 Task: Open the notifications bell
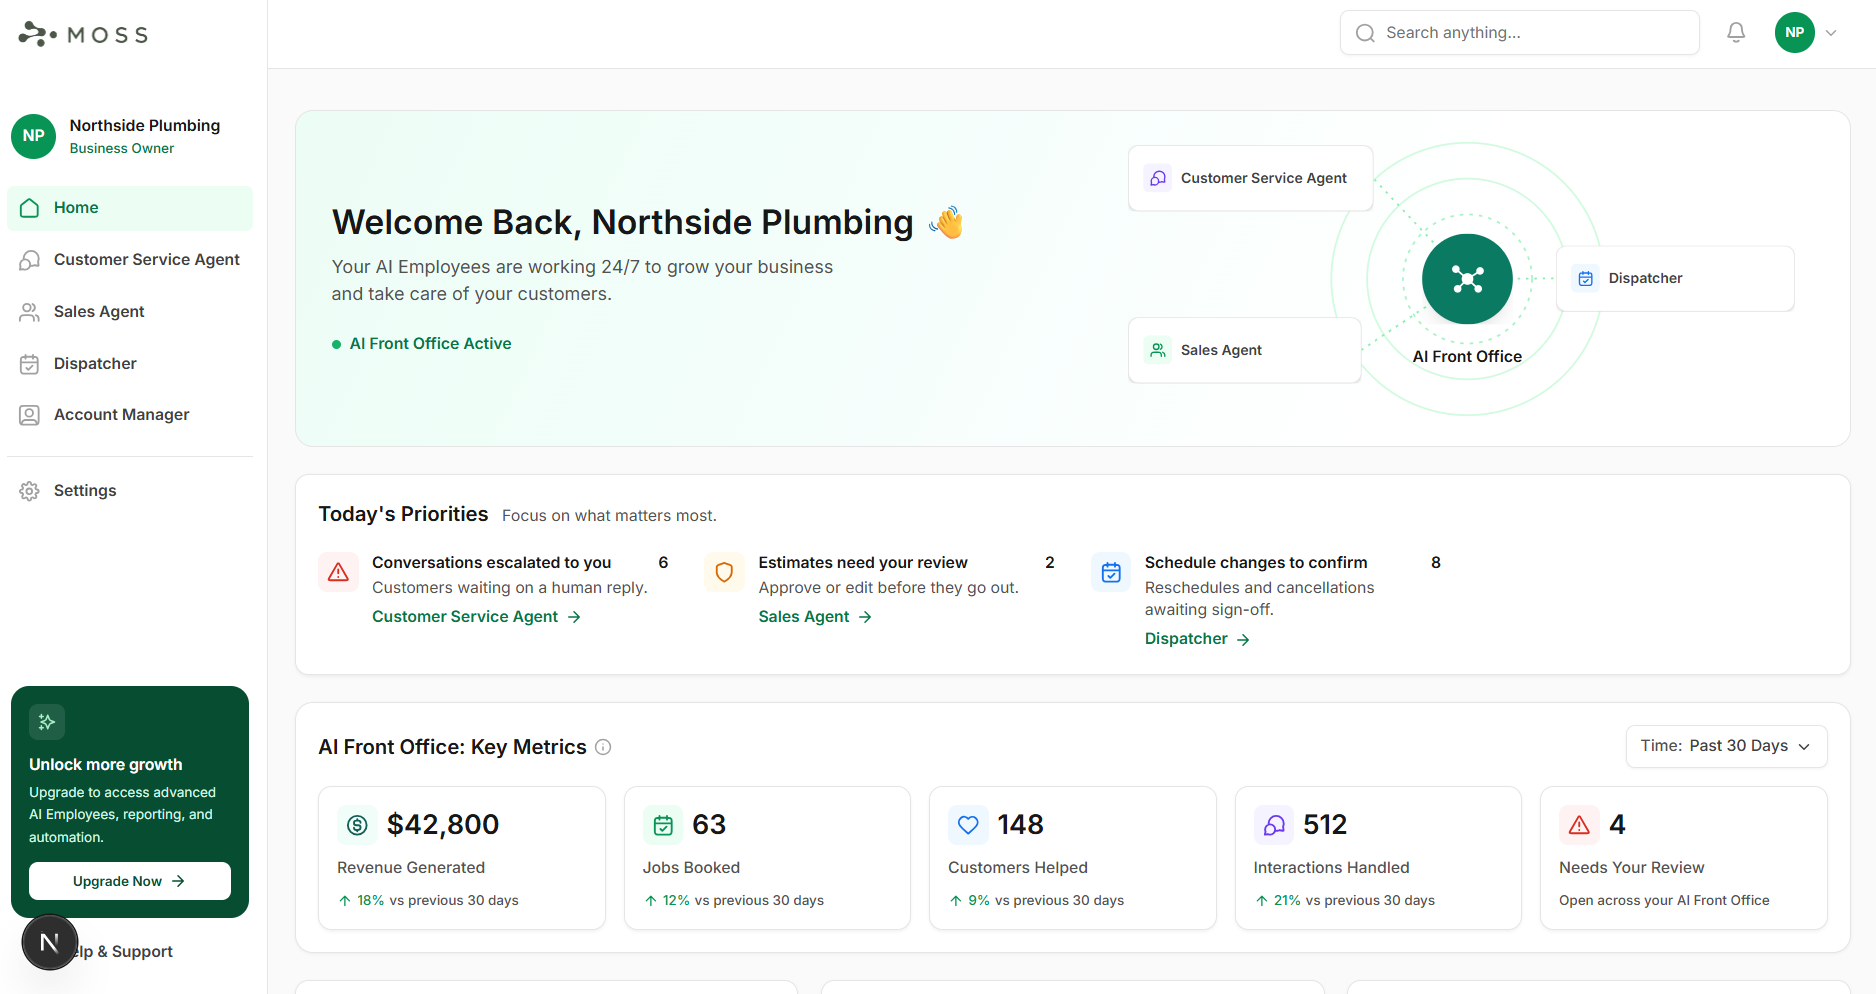(1736, 33)
